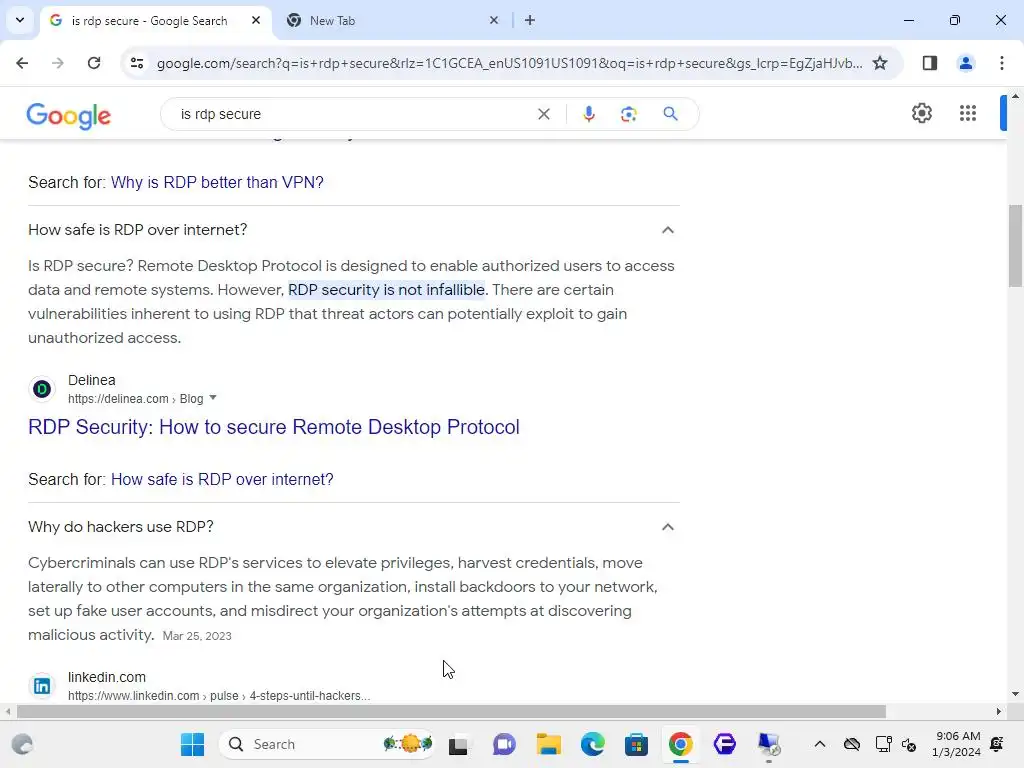Open a new browser tab
Viewport: 1024px width, 768px height.
530,20
